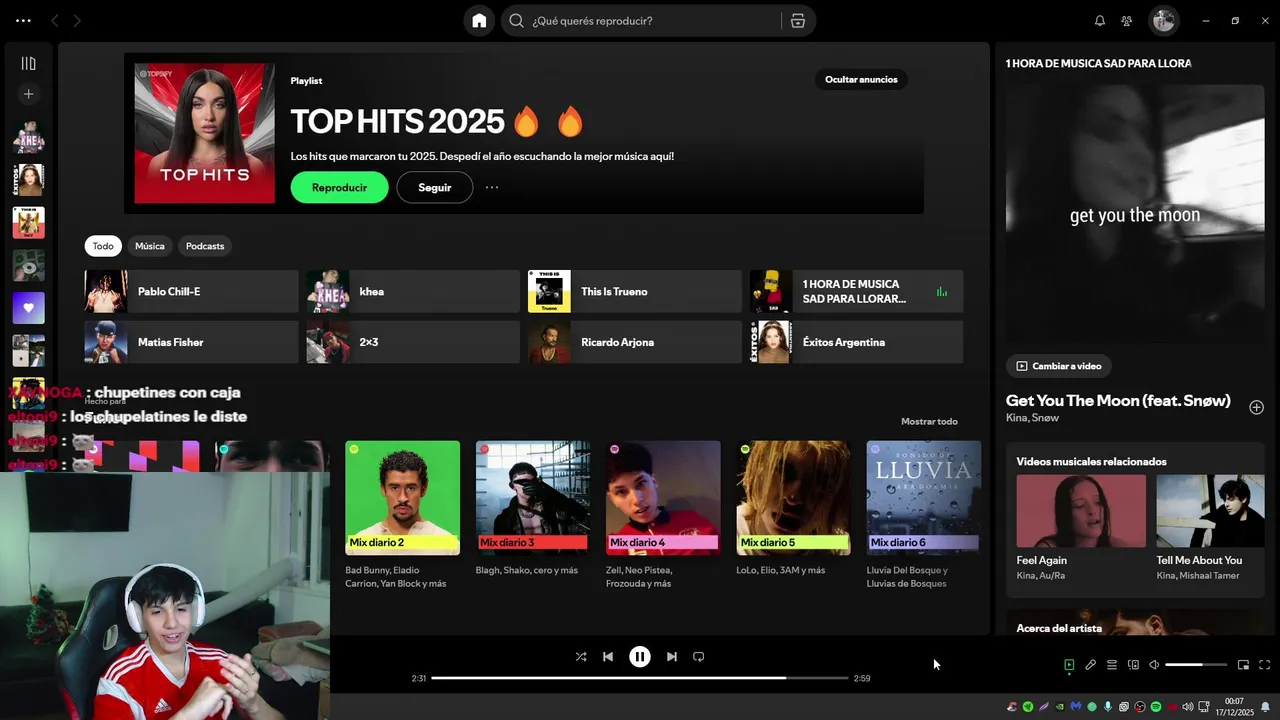Open Ricardo Arjona tile
Image resolution: width=1280 pixels, height=720 pixels.
click(x=635, y=342)
